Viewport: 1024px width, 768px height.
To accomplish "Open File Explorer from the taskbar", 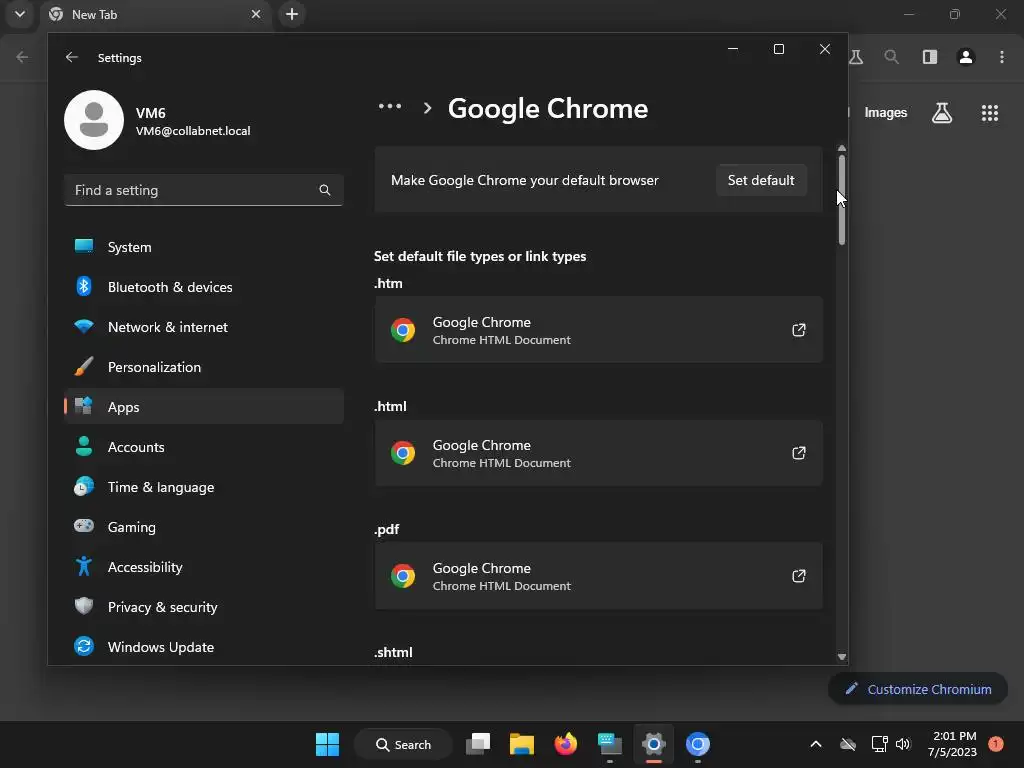I will [x=522, y=744].
